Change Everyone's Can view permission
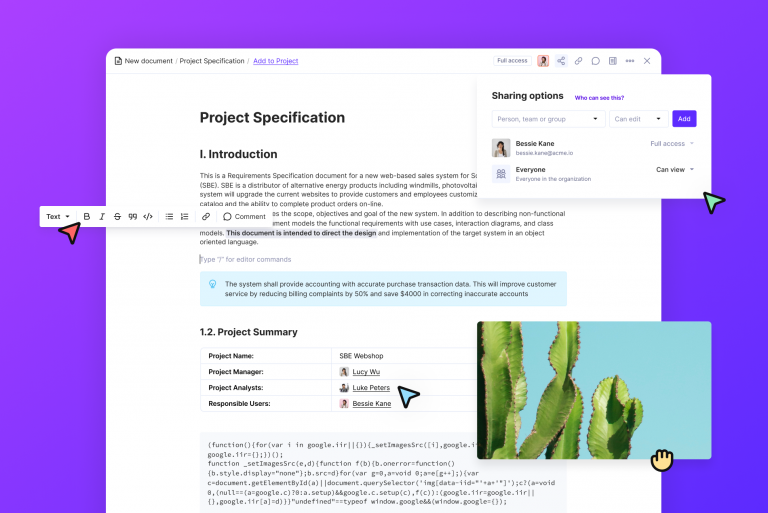 point(675,170)
